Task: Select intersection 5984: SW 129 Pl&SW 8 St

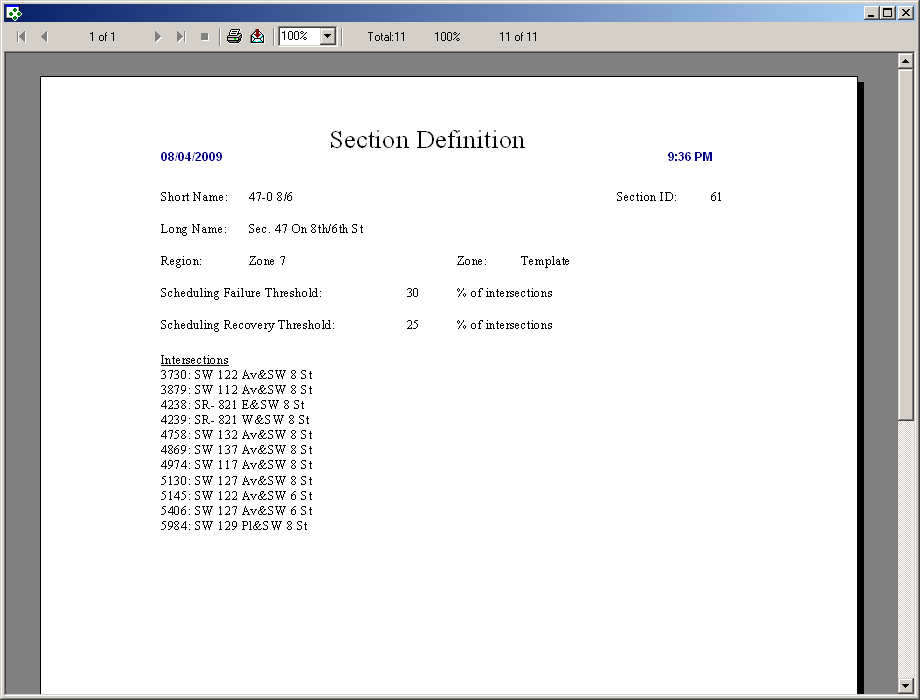Action: click(234, 526)
